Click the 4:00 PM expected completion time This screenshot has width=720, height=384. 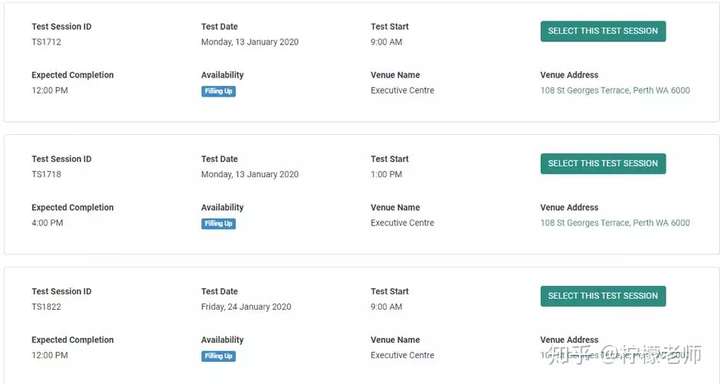[x=47, y=223]
